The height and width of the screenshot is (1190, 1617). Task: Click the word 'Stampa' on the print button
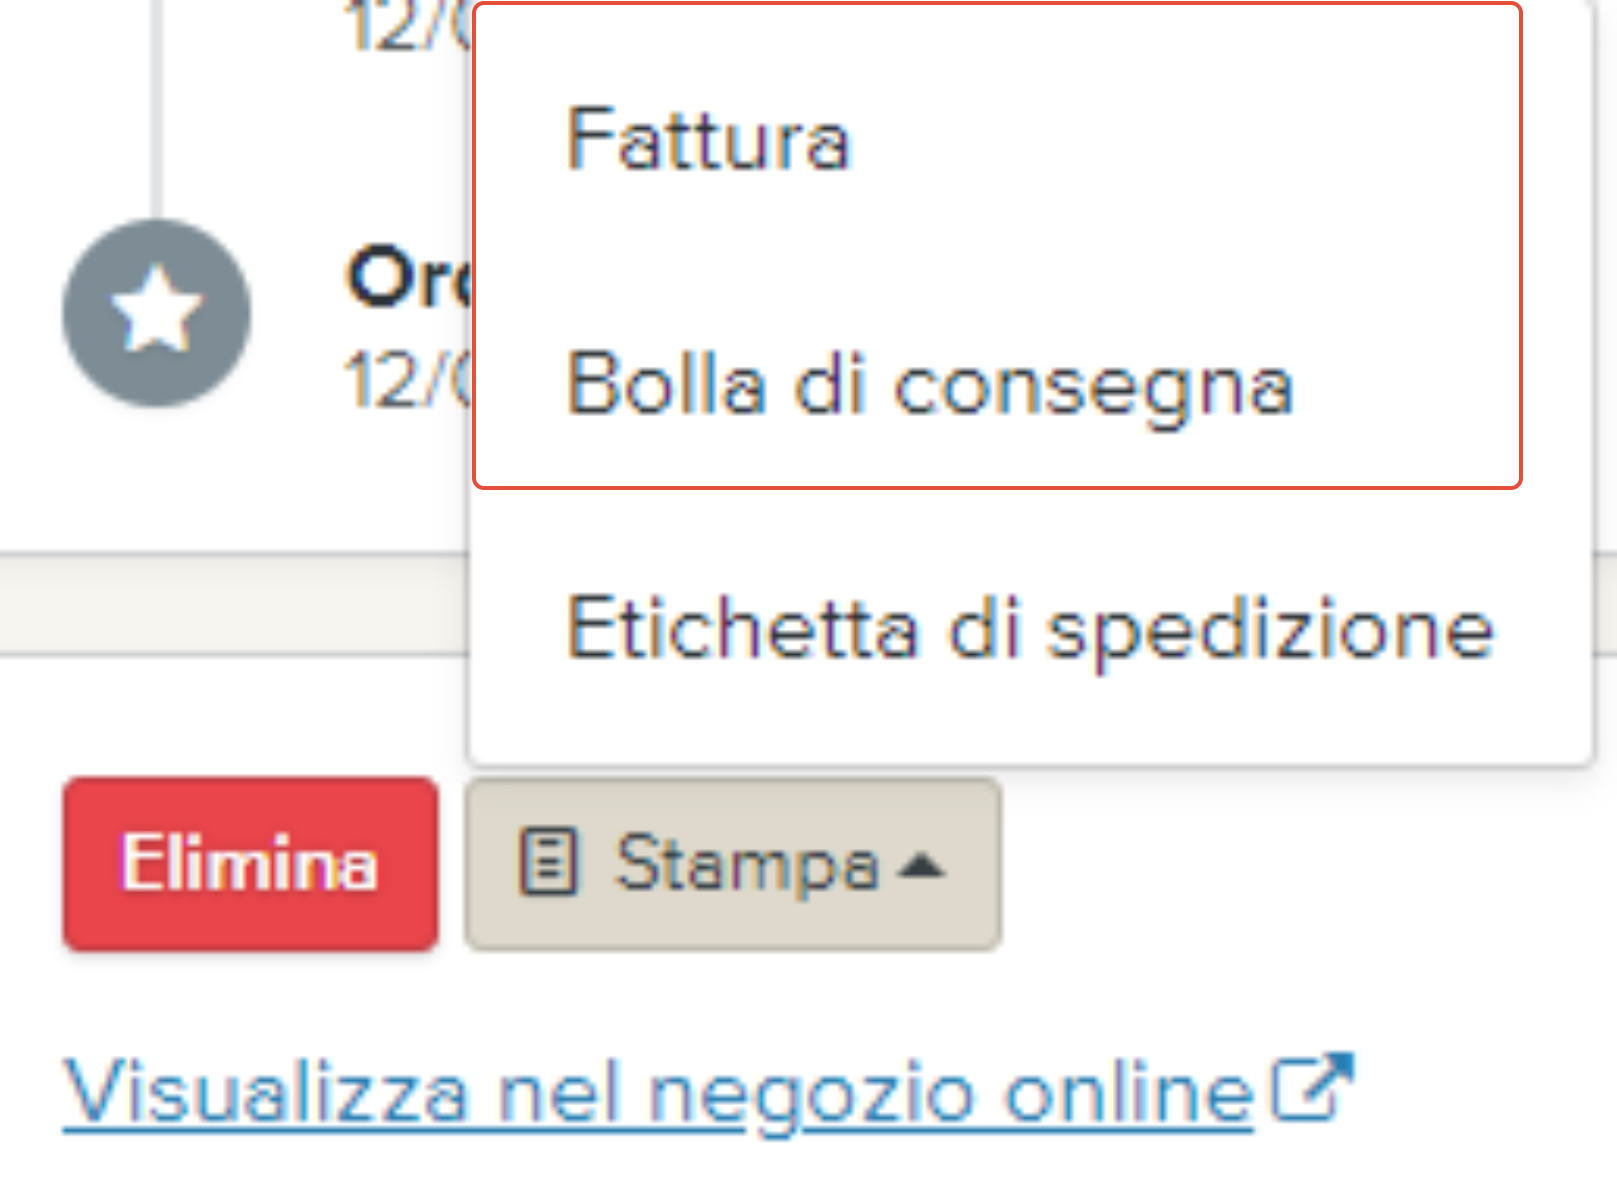[746, 864]
